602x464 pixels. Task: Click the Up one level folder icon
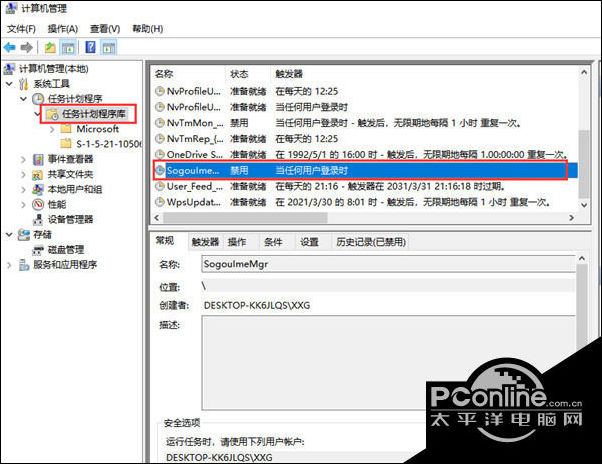pyautogui.click(x=50, y=48)
